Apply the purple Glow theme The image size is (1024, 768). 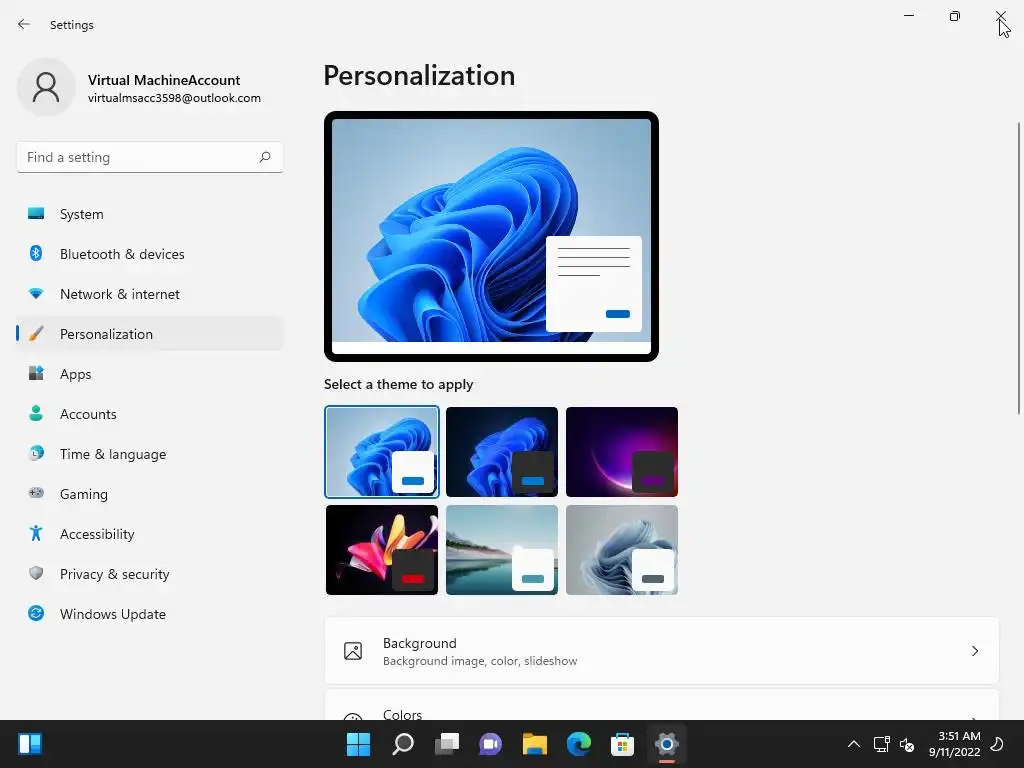(622, 452)
